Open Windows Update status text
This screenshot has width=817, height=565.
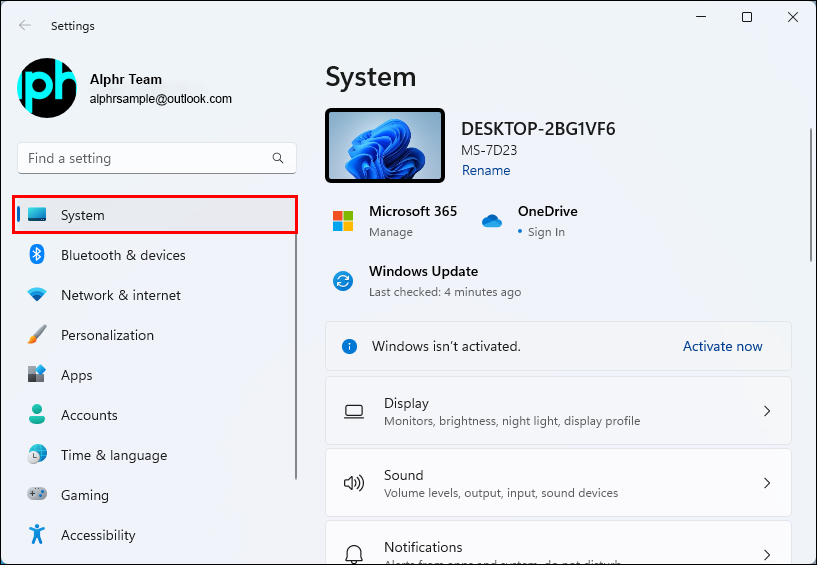pos(424,271)
